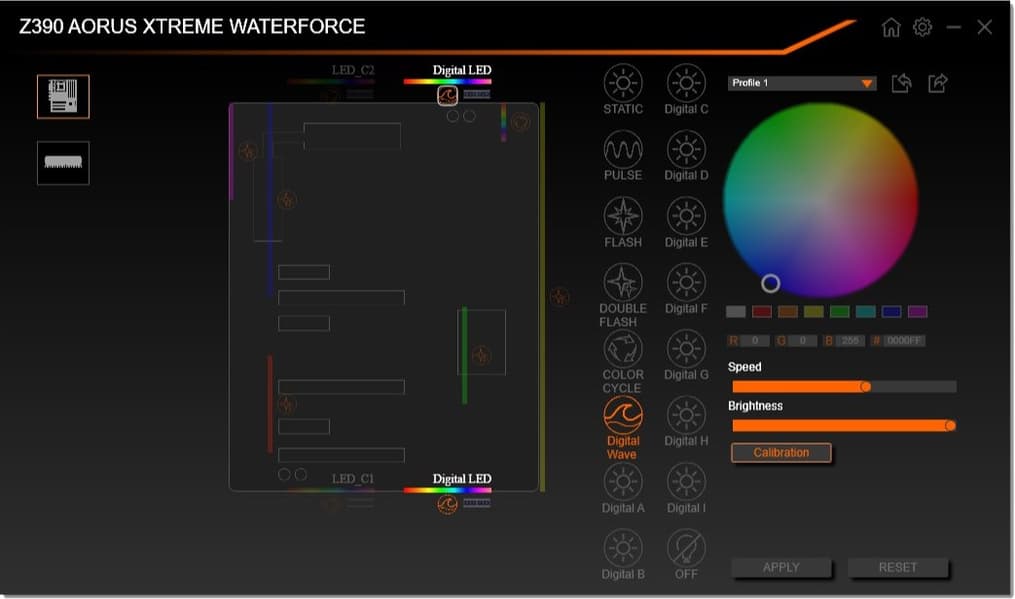Go to the home screen icon
The width and height of the screenshot is (1015, 599).
pos(891,27)
